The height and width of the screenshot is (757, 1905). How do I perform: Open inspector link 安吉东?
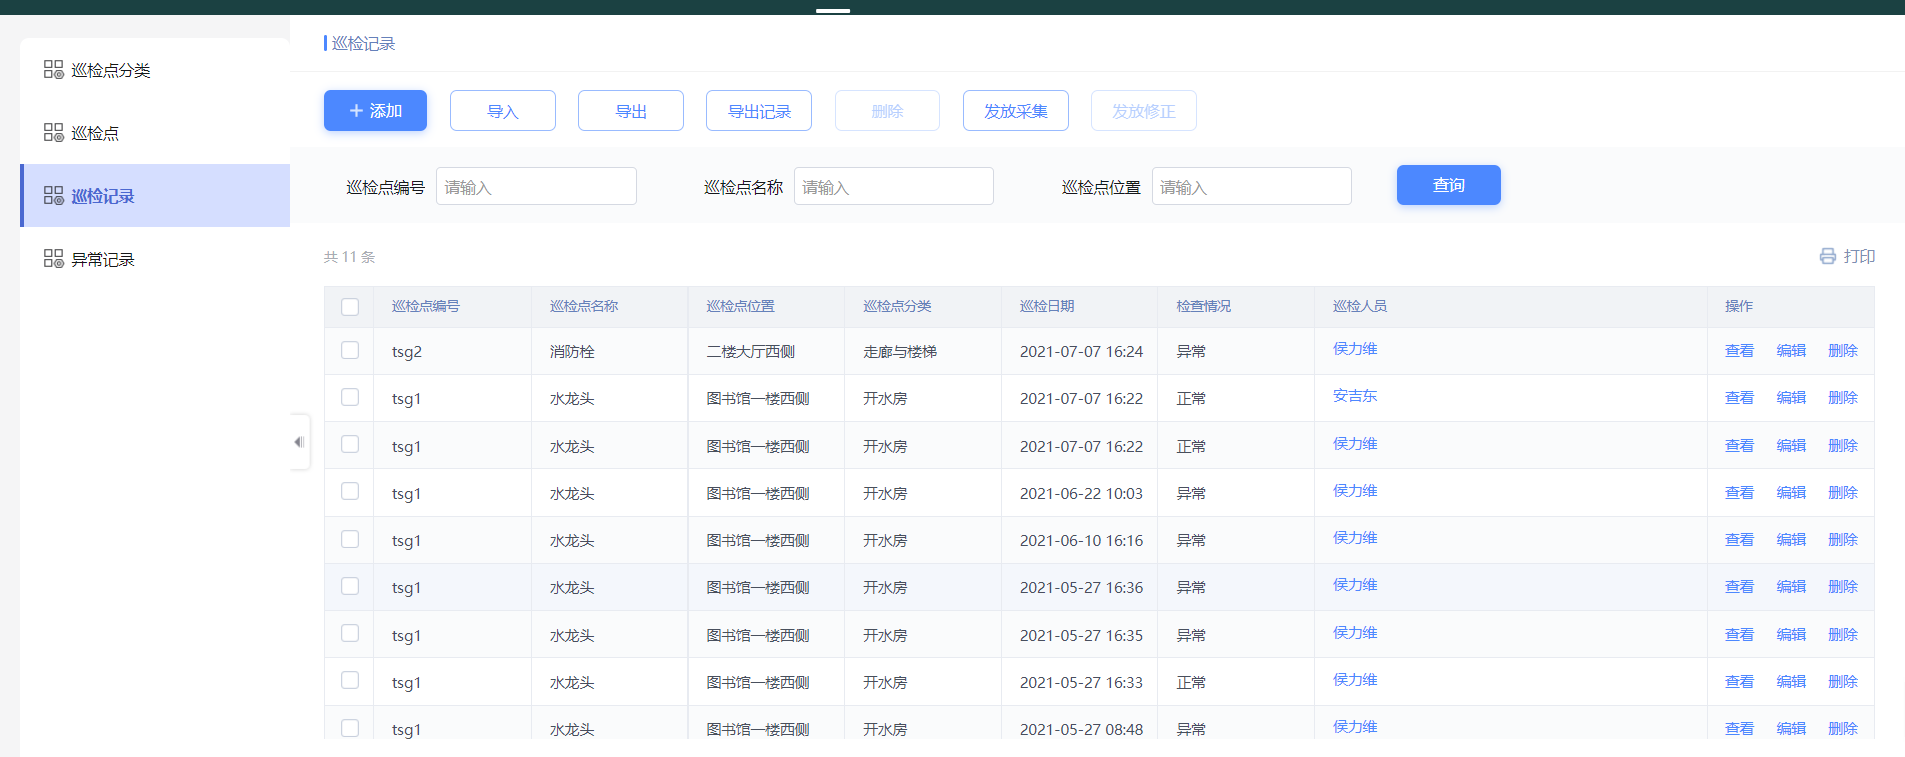(1355, 396)
